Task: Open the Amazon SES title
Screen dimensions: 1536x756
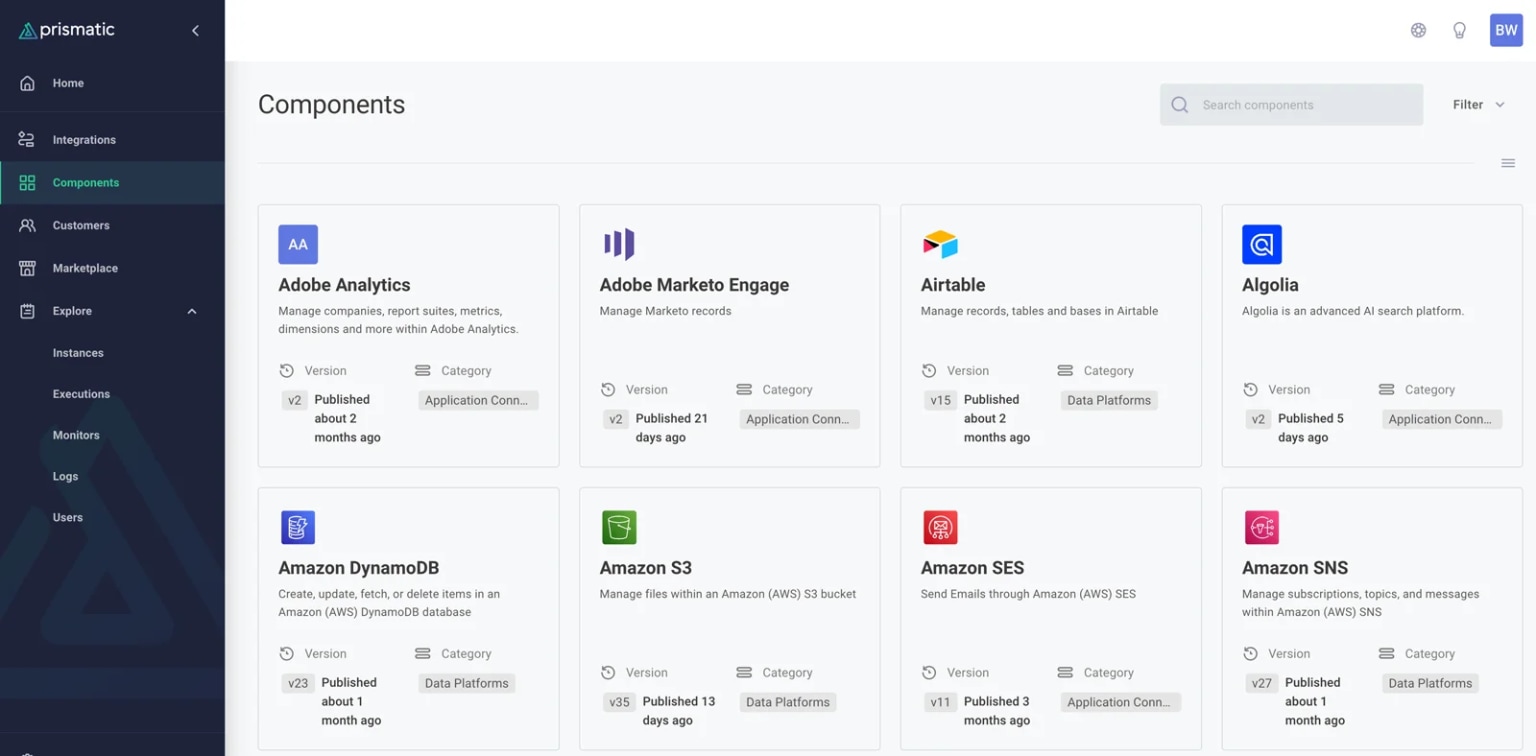Action: click(x=973, y=568)
